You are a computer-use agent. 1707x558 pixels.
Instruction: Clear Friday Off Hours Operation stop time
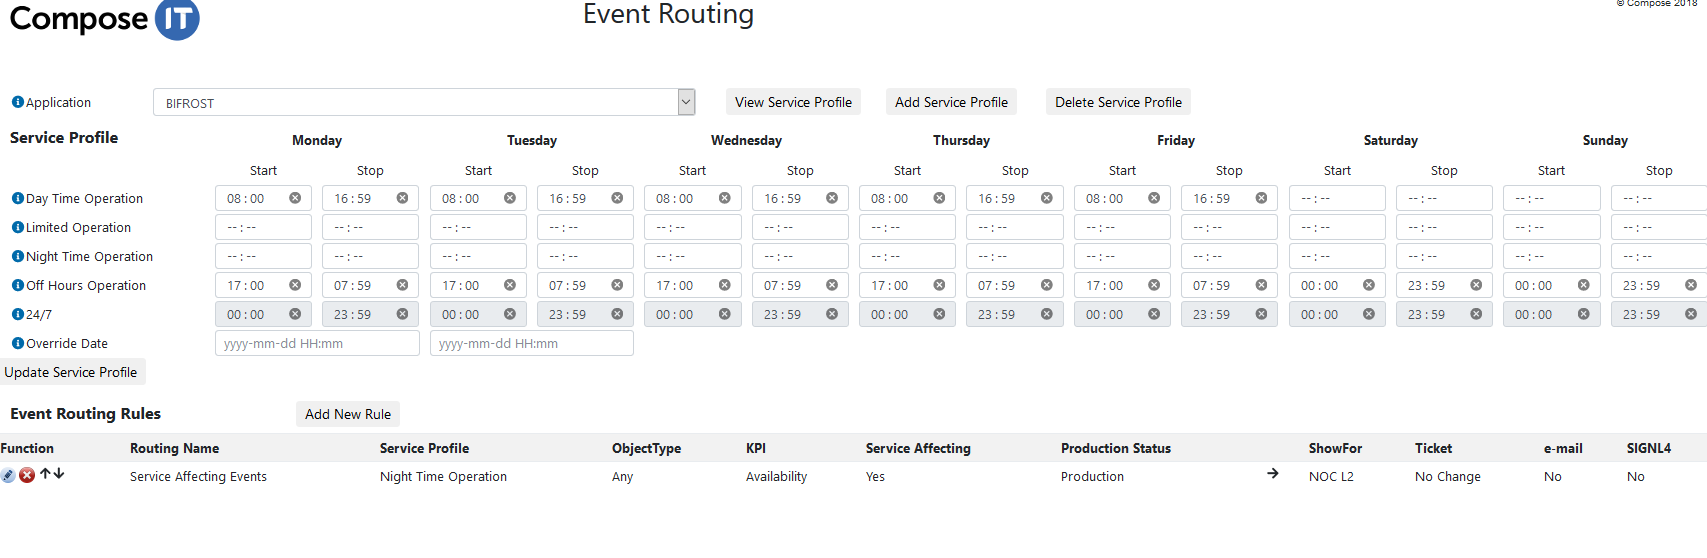(1261, 285)
